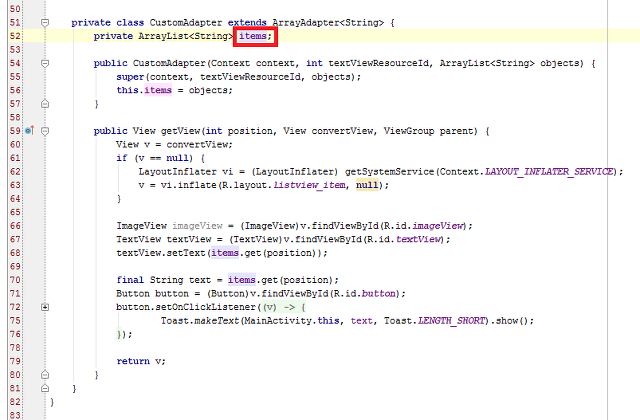Click ViewGroup parent parameter on line 59
The height and width of the screenshot is (420, 640).
click(x=430, y=131)
